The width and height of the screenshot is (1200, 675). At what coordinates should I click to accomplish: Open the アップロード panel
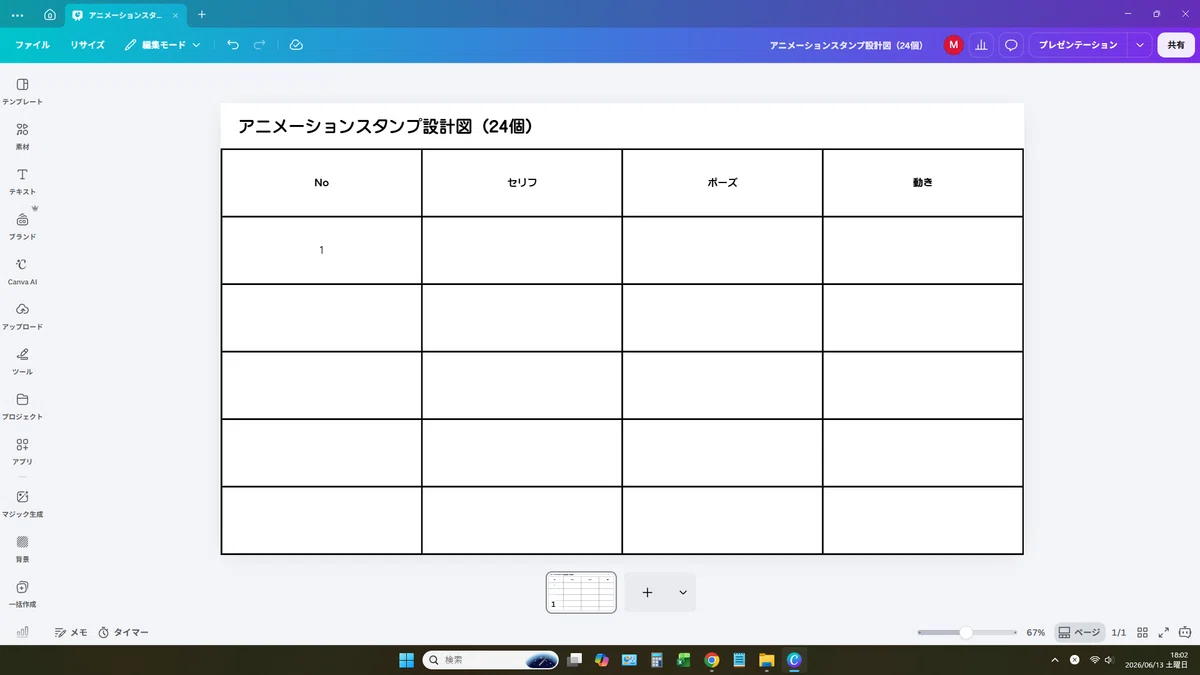22,316
